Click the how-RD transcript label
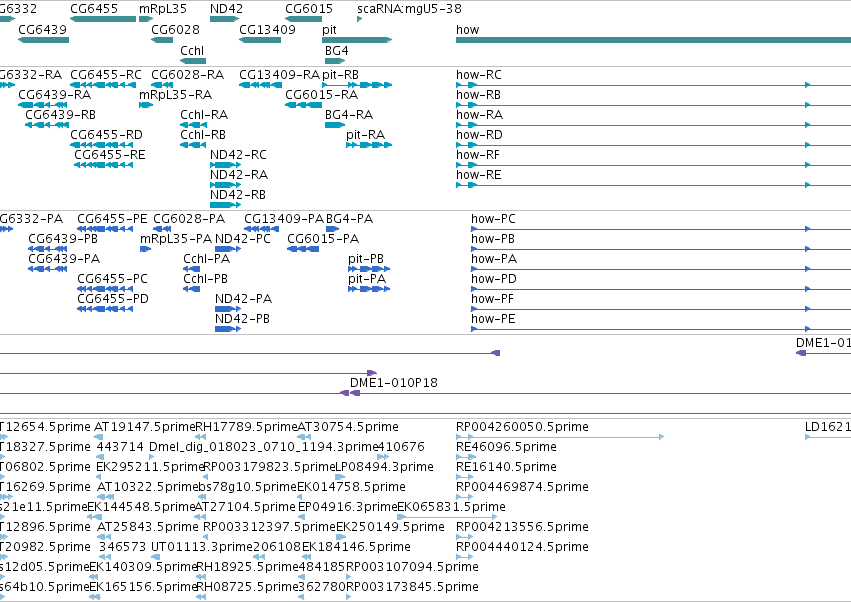This screenshot has width=851, height=602. 479,135
